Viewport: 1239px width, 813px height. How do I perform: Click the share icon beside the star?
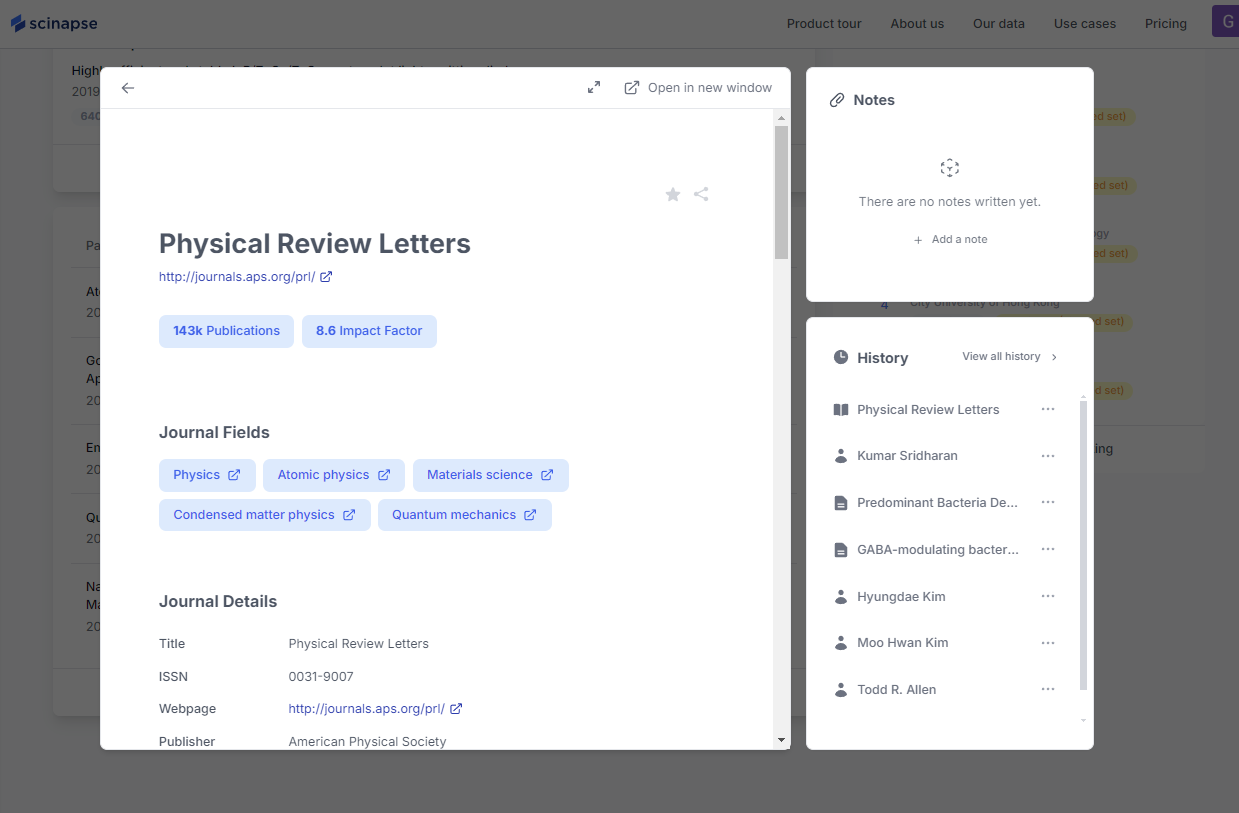click(x=701, y=194)
